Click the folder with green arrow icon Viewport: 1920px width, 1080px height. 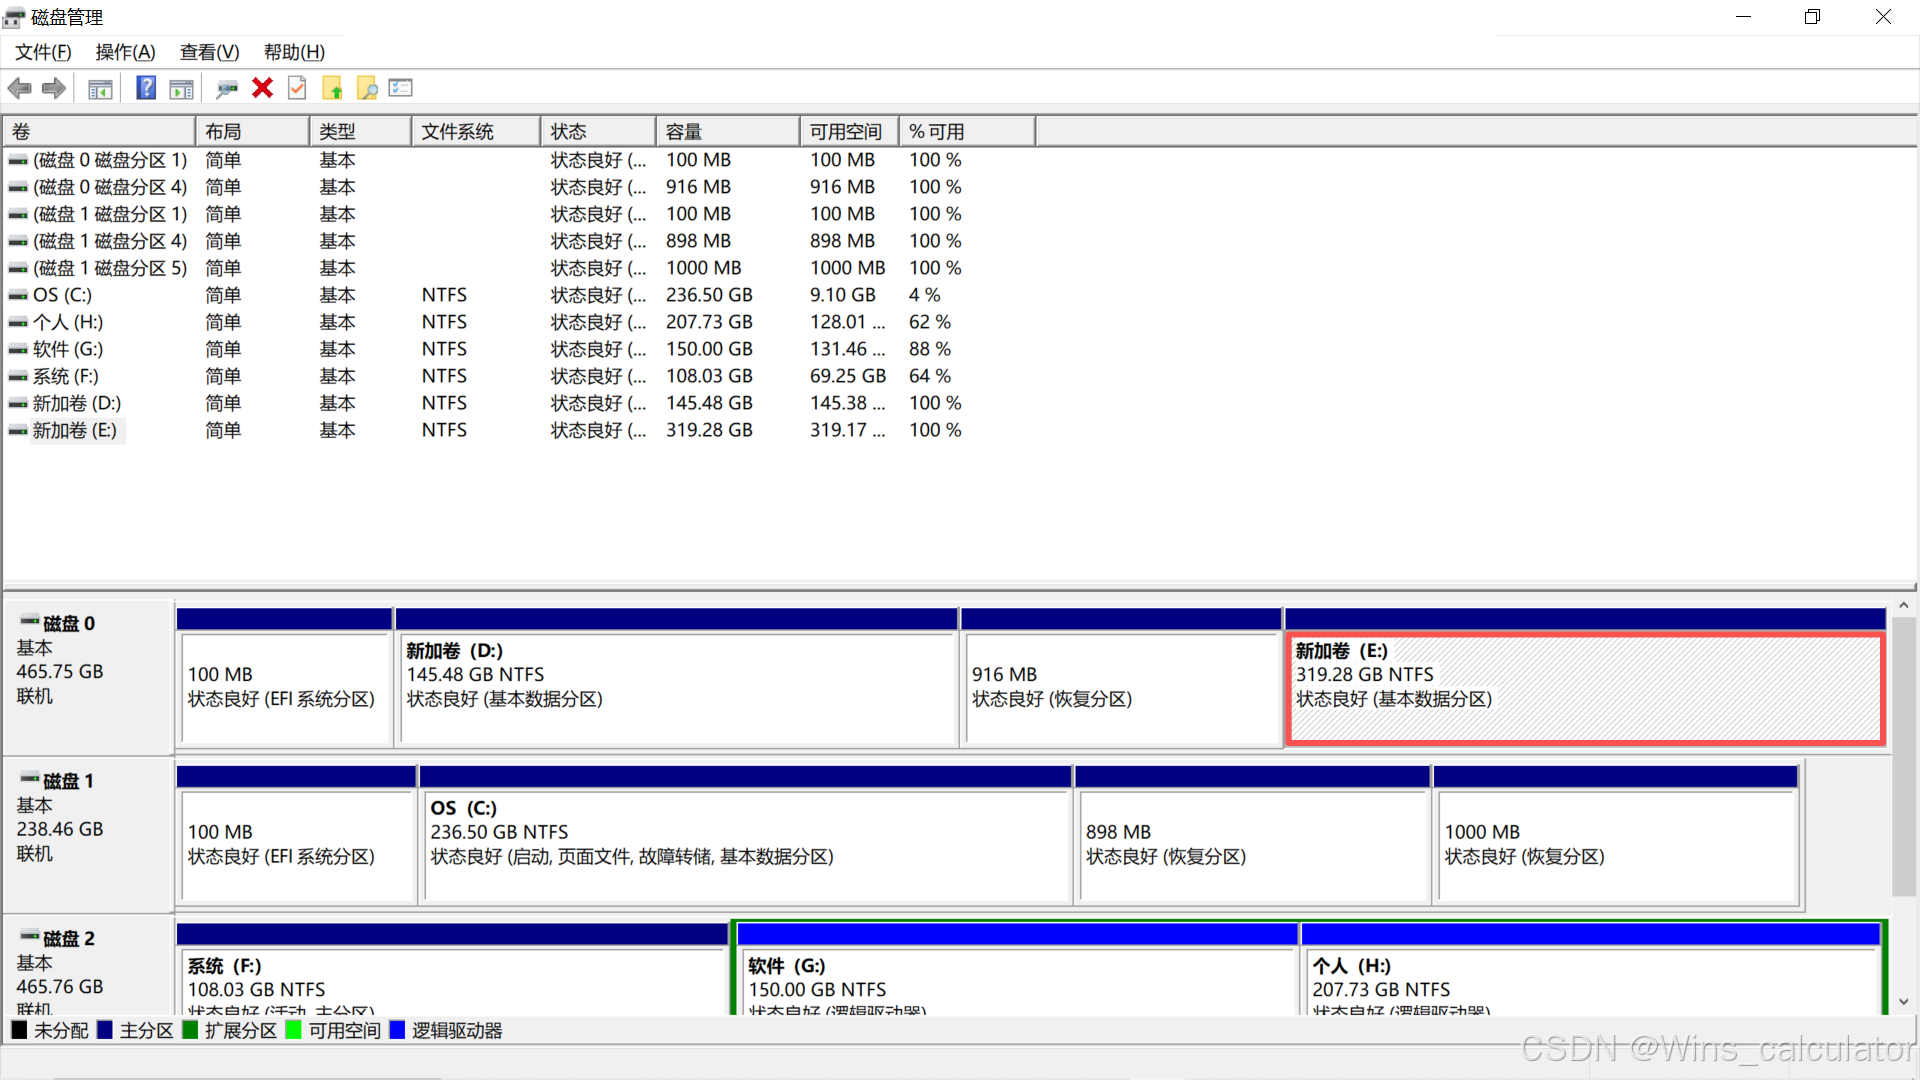[332, 88]
